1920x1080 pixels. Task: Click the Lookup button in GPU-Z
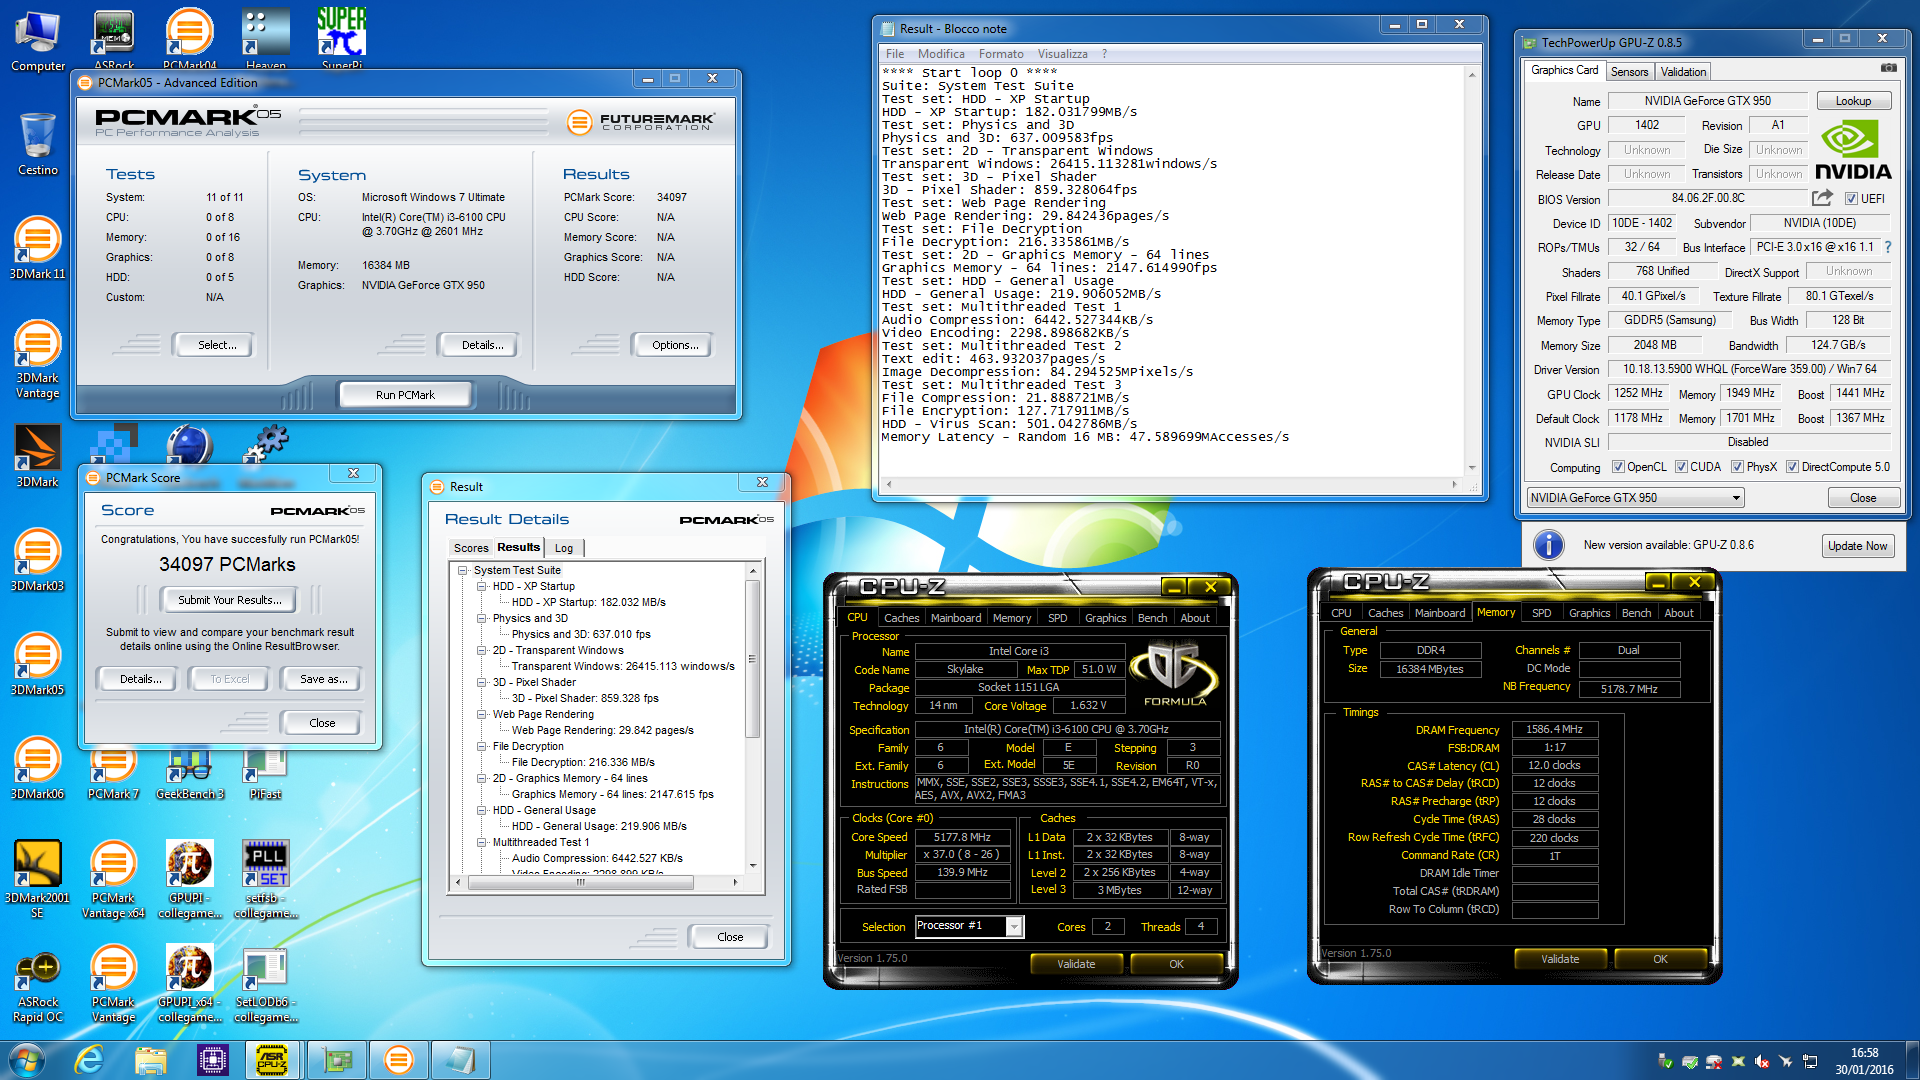pyautogui.click(x=1852, y=101)
